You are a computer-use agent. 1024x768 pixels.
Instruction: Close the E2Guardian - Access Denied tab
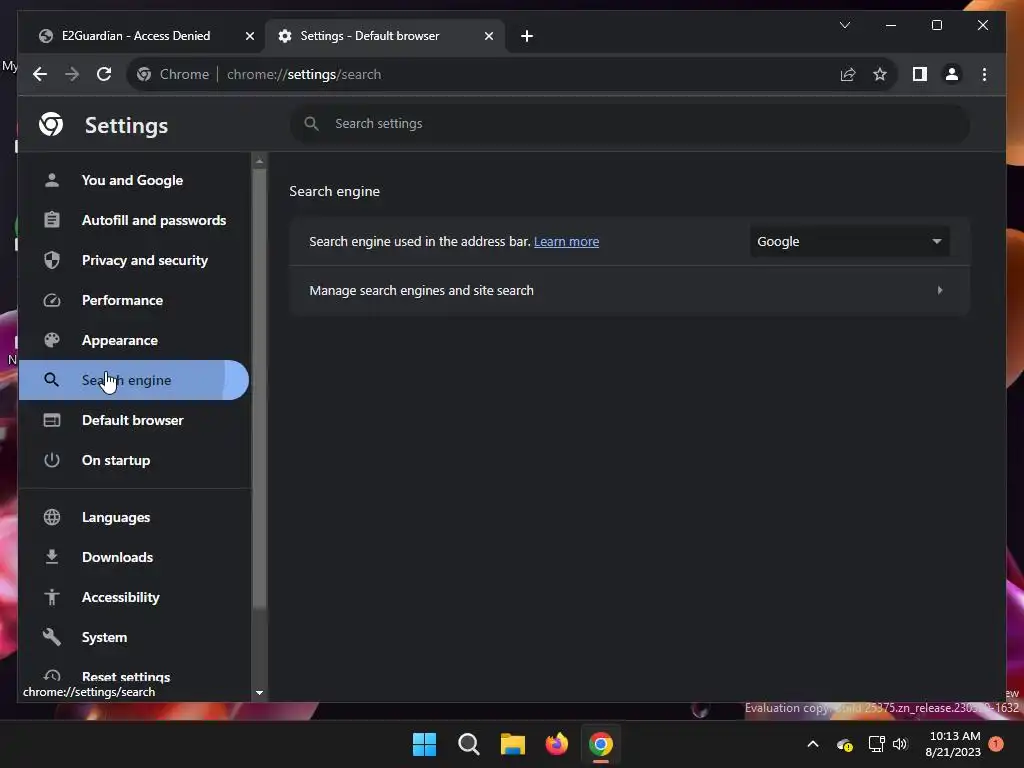[x=249, y=36]
